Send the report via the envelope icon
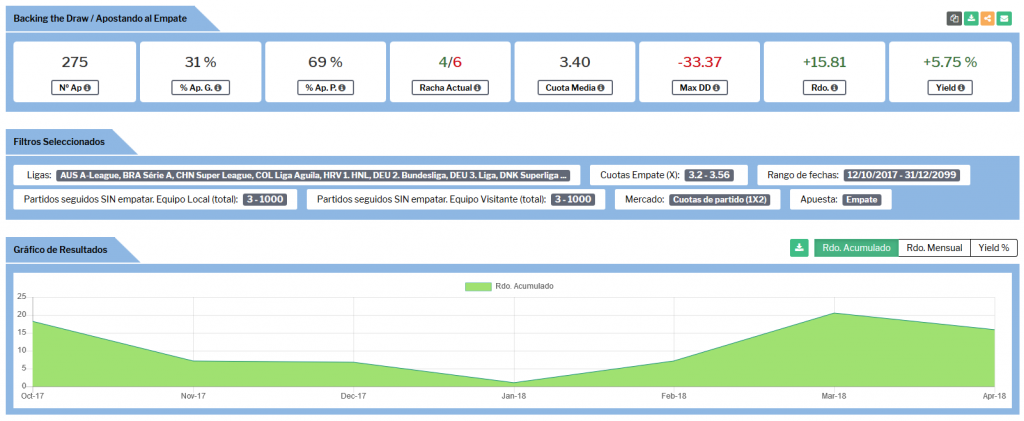Image resolution: width=1024 pixels, height=421 pixels. click(x=1004, y=18)
